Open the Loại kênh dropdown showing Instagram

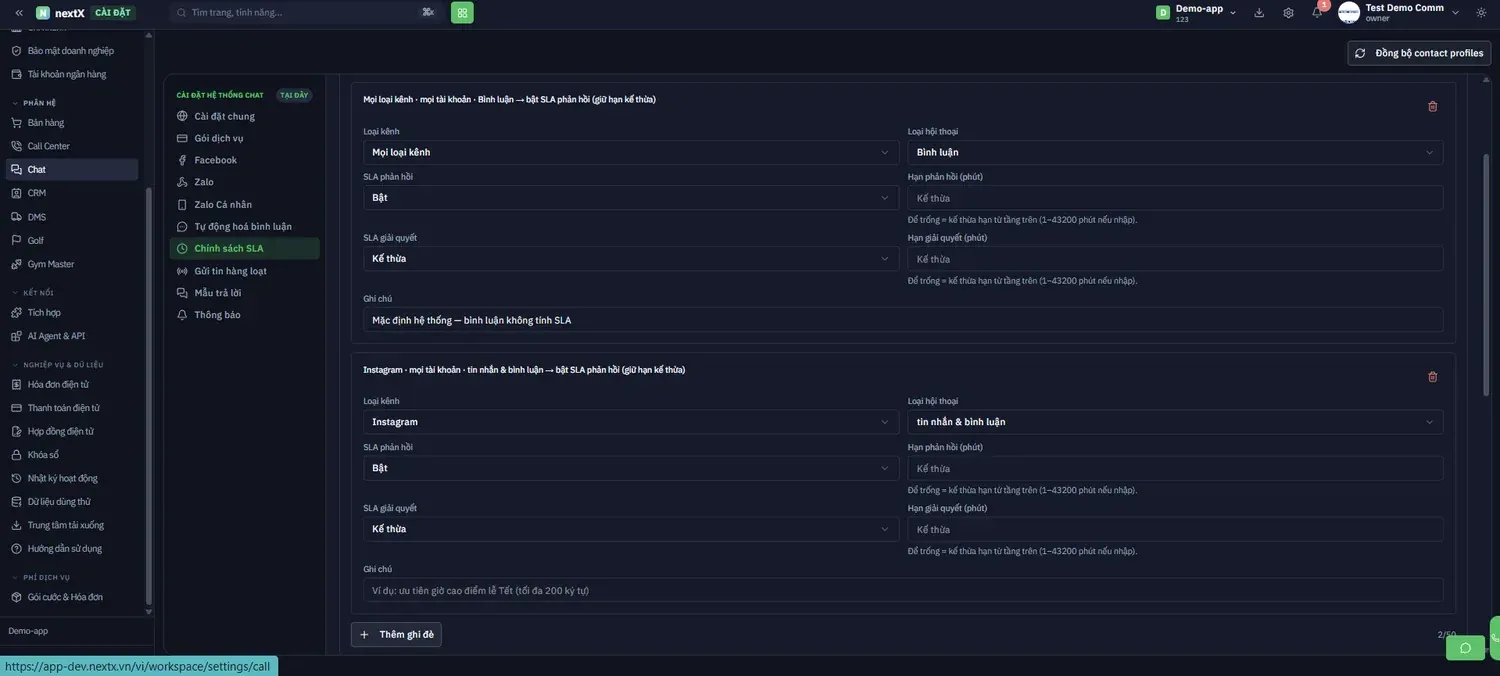point(631,422)
